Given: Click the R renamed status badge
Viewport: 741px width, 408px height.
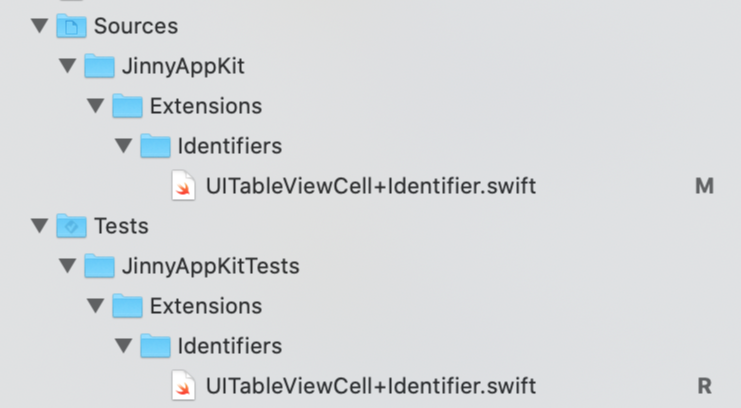Looking at the screenshot, I should pos(705,386).
